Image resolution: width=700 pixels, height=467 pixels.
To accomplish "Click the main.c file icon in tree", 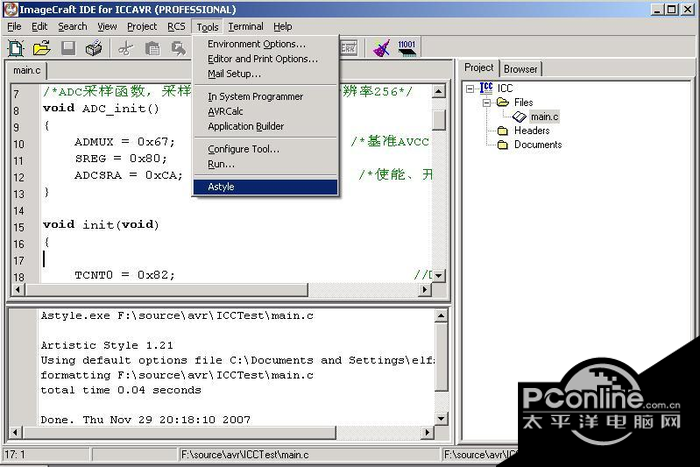I will point(519,117).
